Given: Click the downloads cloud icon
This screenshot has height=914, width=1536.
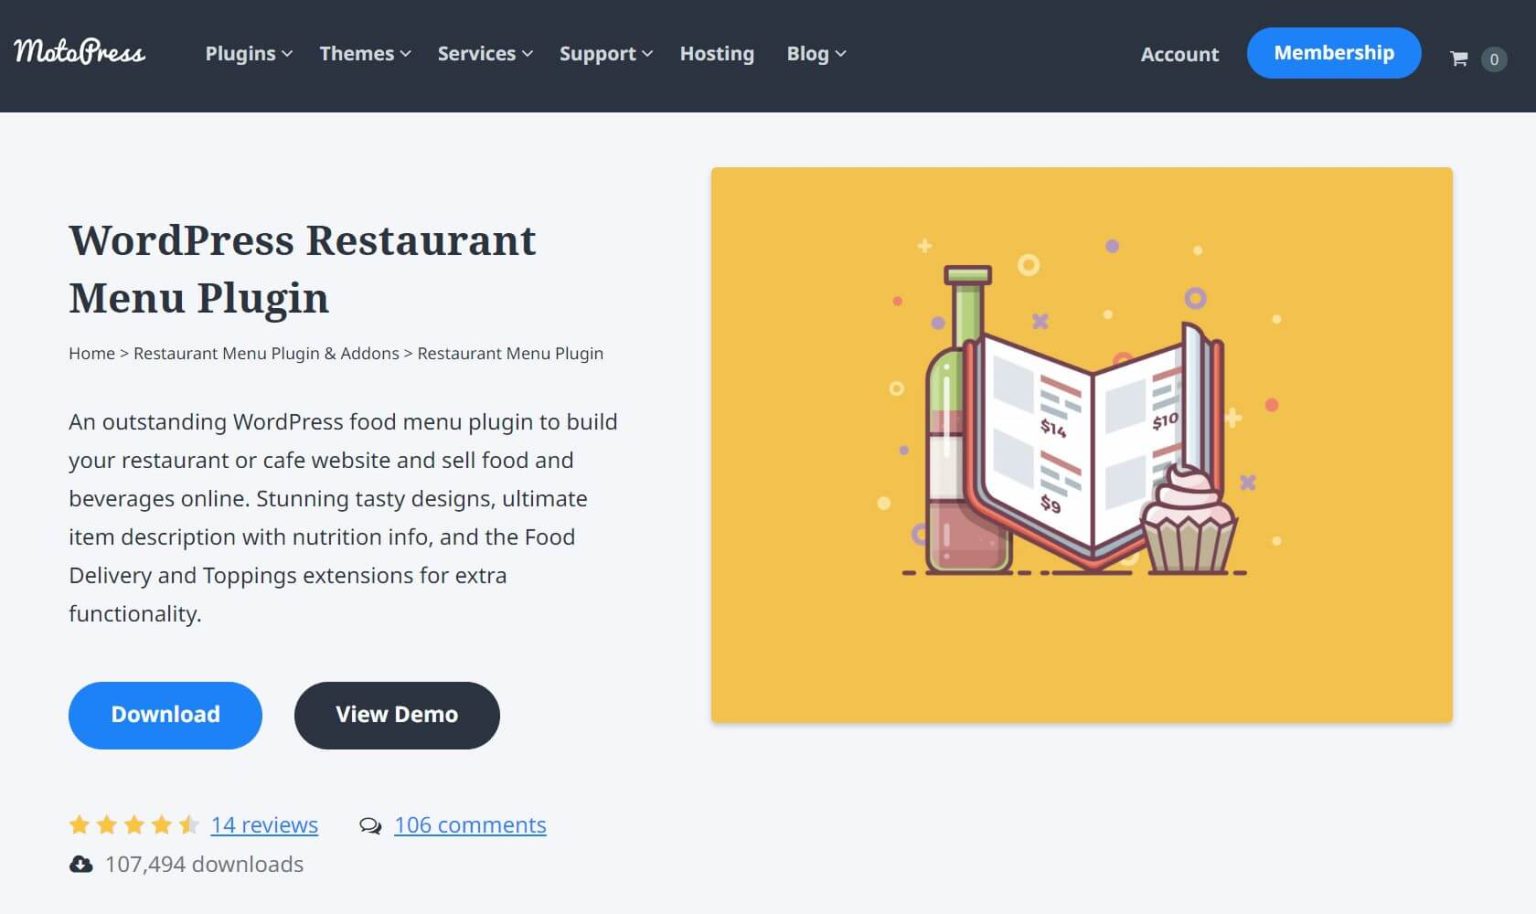Looking at the screenshot, I should coord(80,864).
